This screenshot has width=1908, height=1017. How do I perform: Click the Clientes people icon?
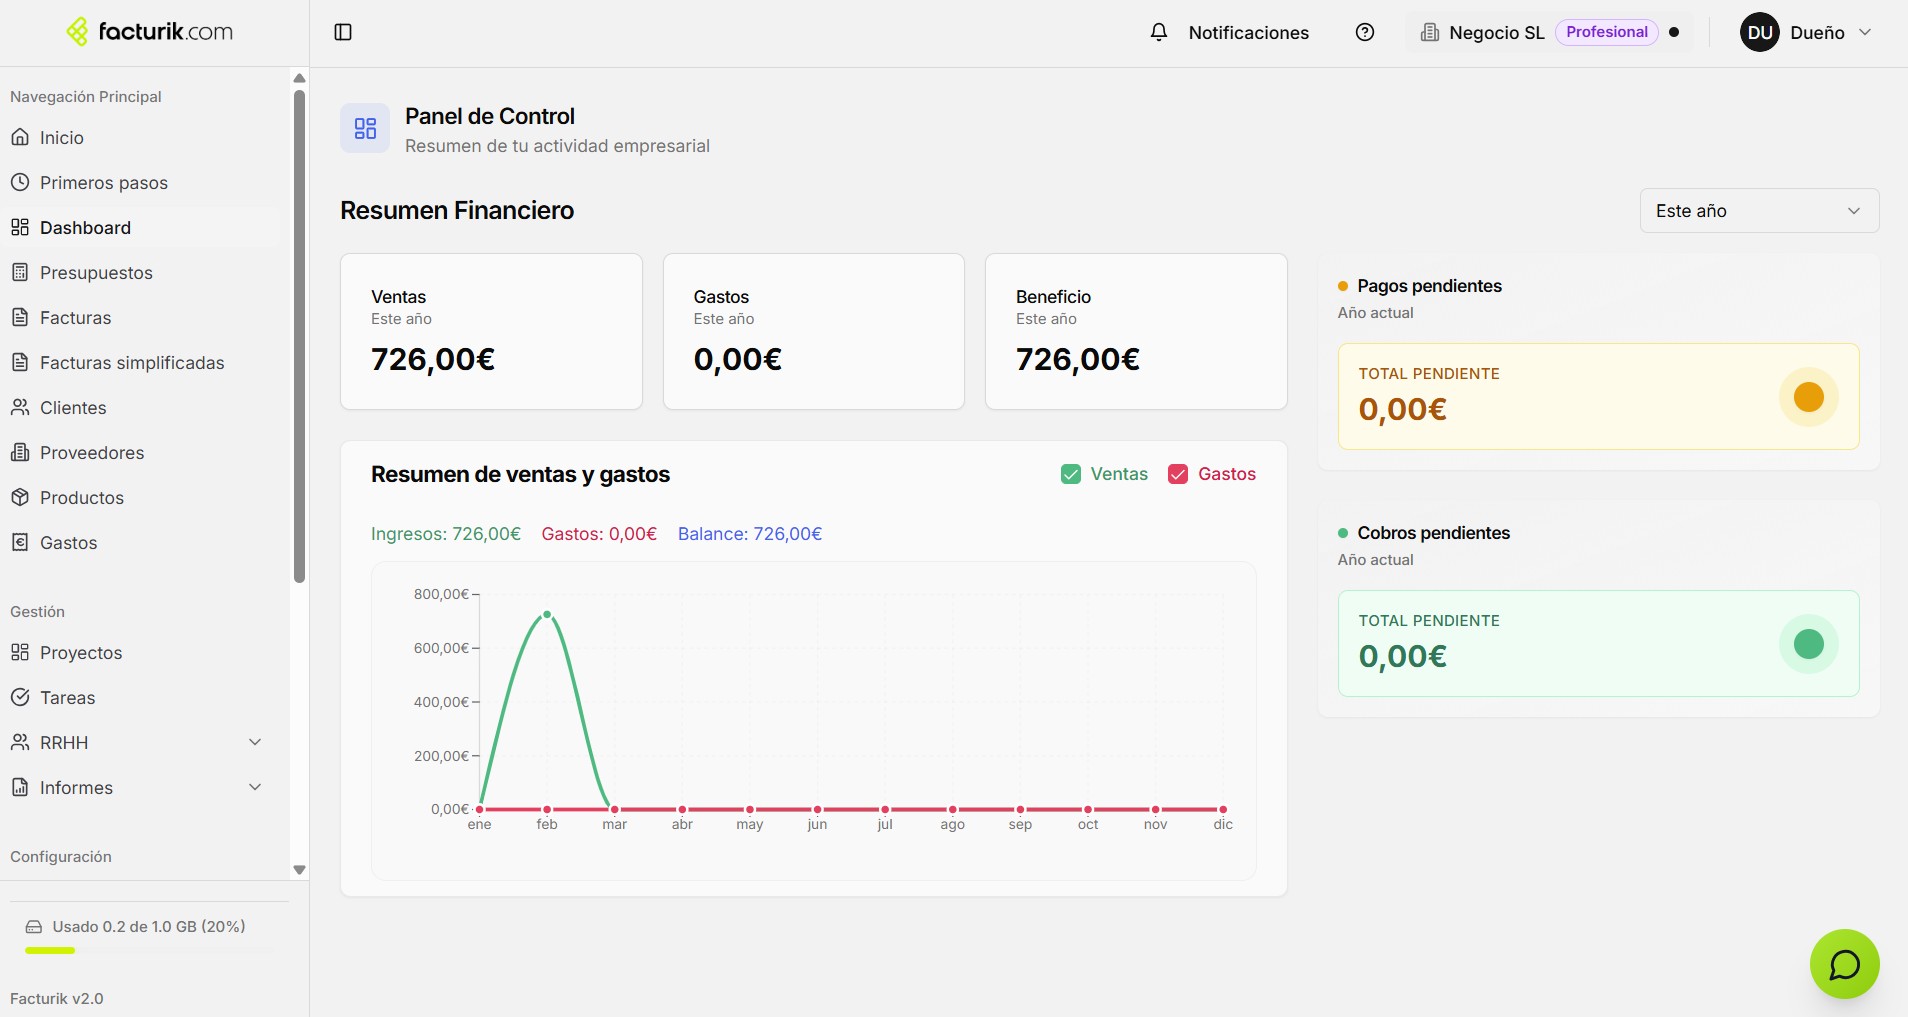pos(20,407)
